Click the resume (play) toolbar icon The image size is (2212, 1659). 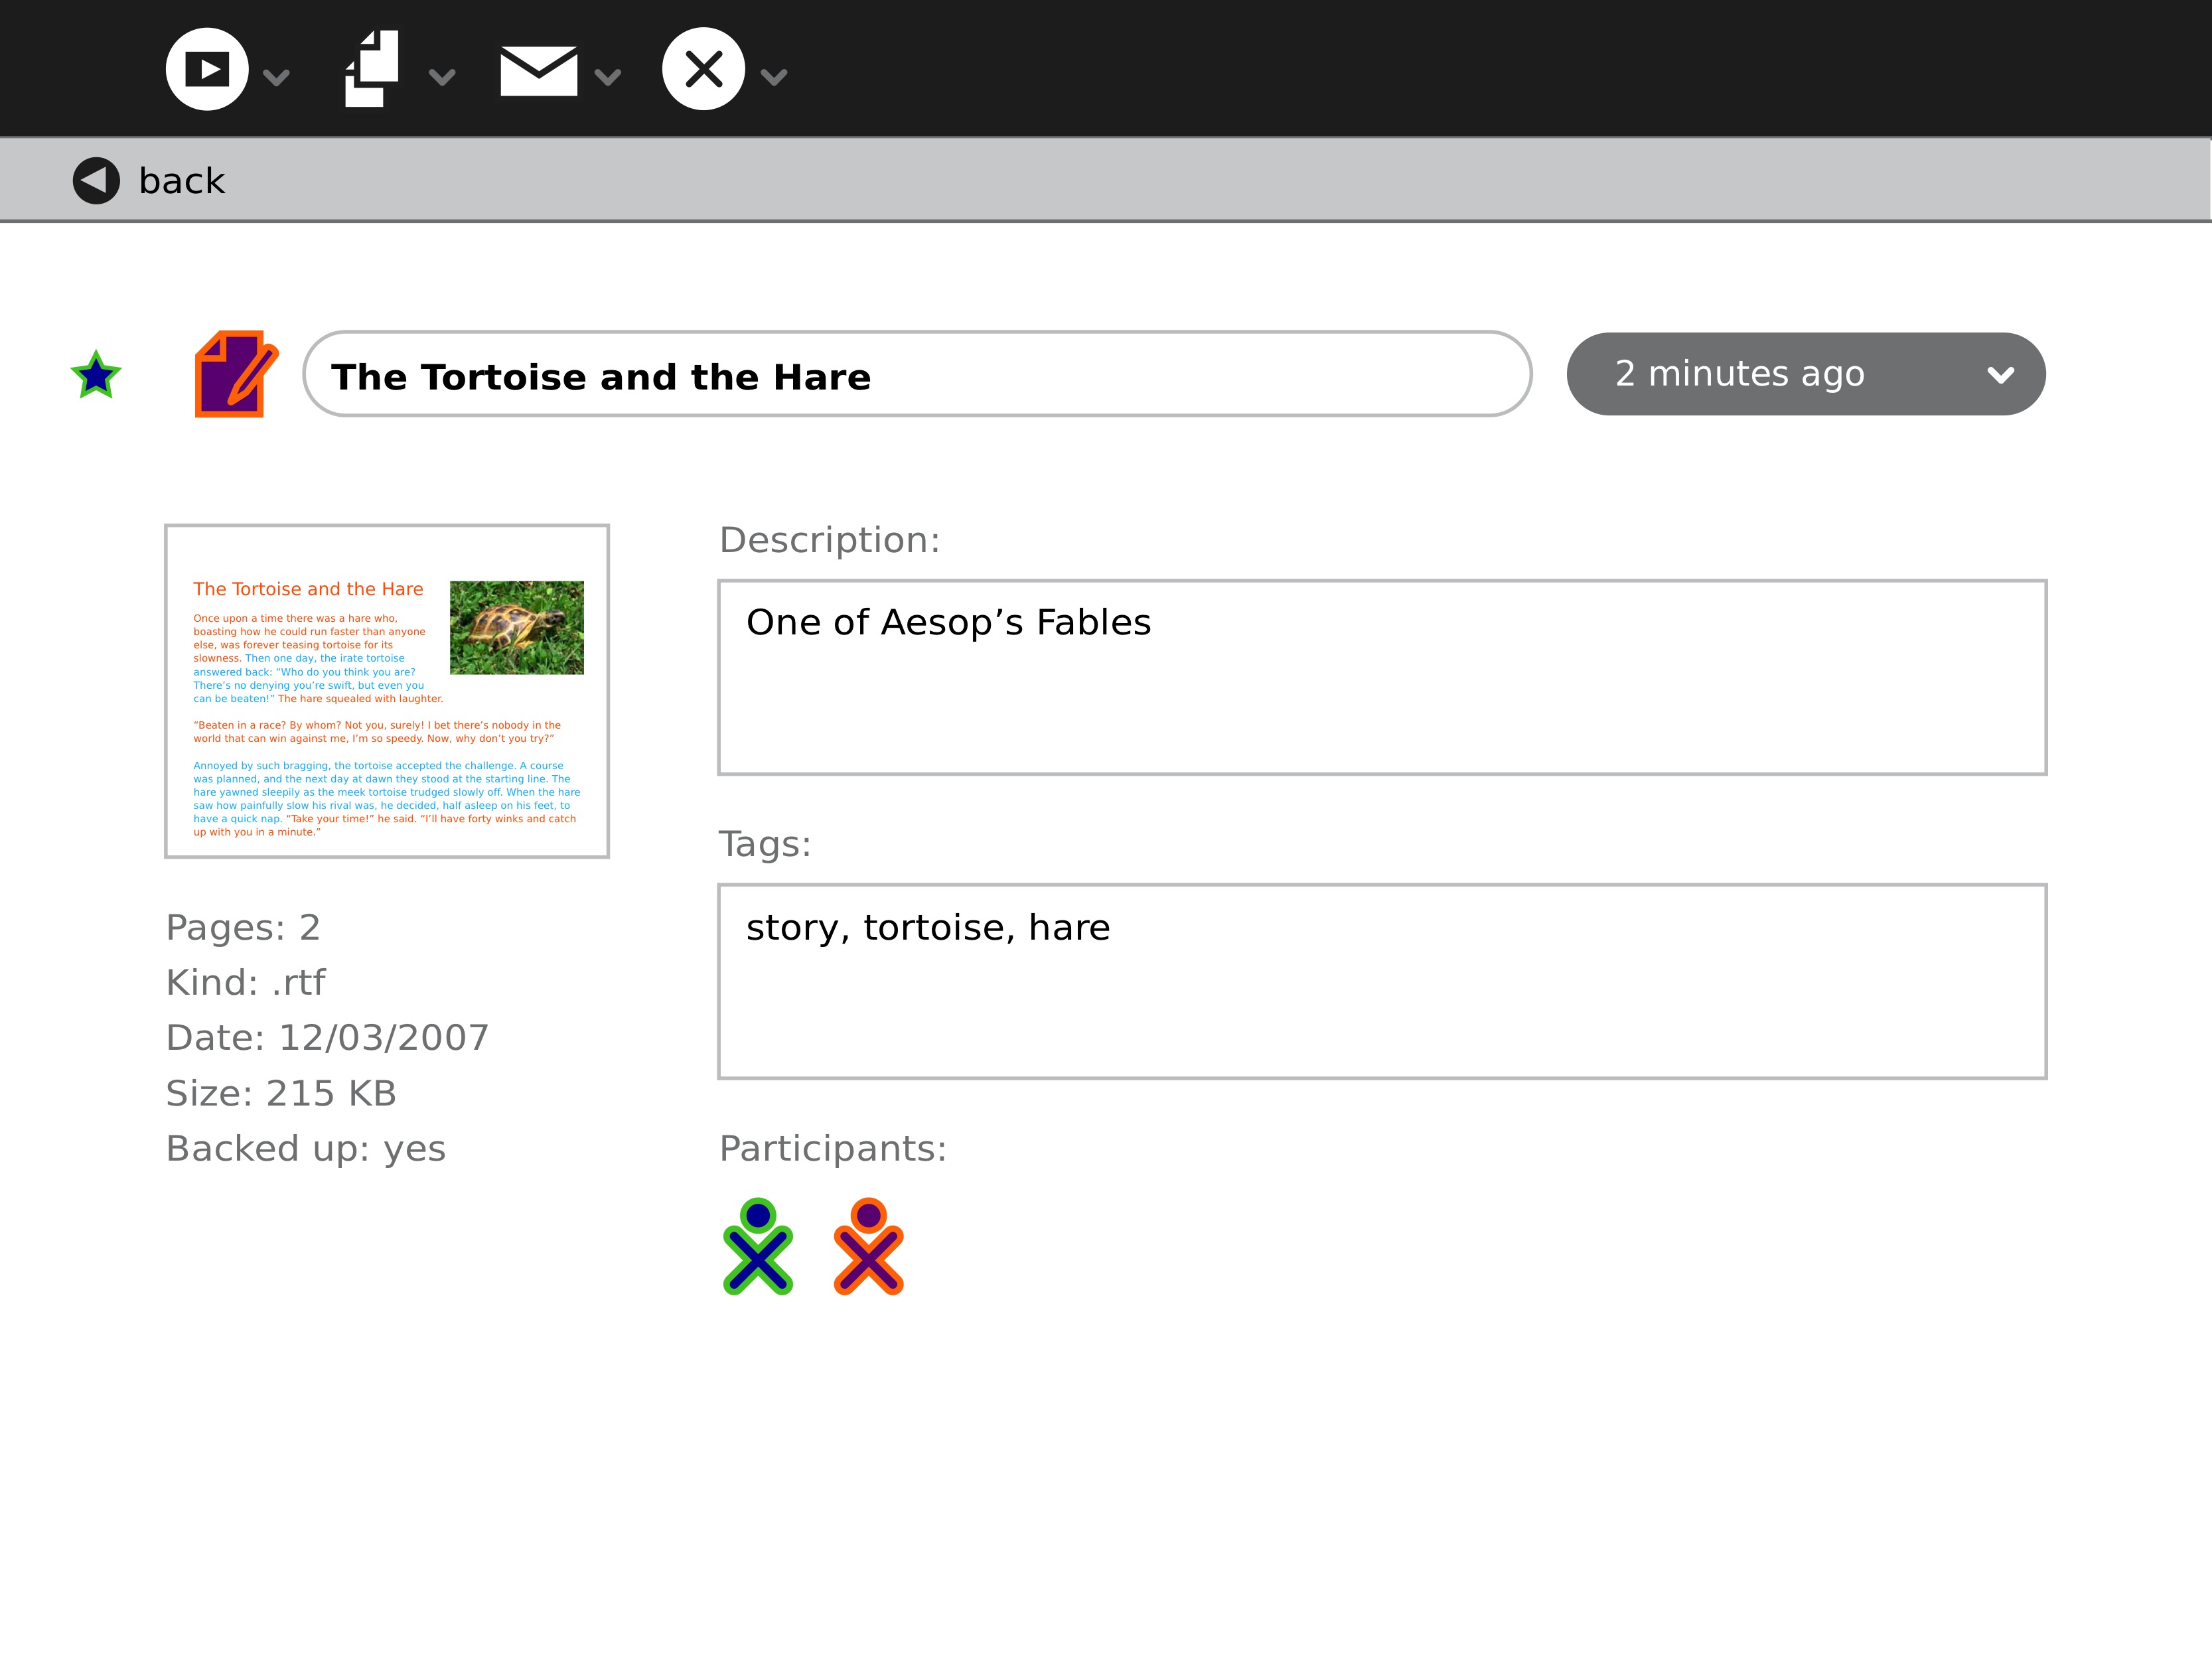tap(207, 69)
